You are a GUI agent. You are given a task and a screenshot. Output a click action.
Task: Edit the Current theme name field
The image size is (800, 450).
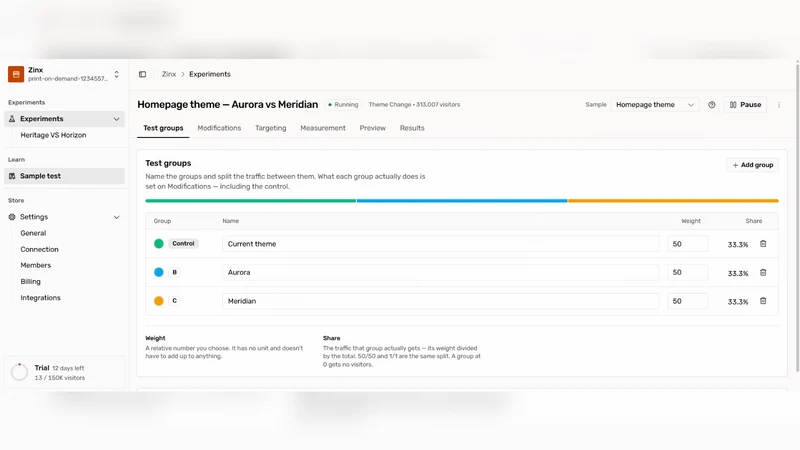(440, 244)
